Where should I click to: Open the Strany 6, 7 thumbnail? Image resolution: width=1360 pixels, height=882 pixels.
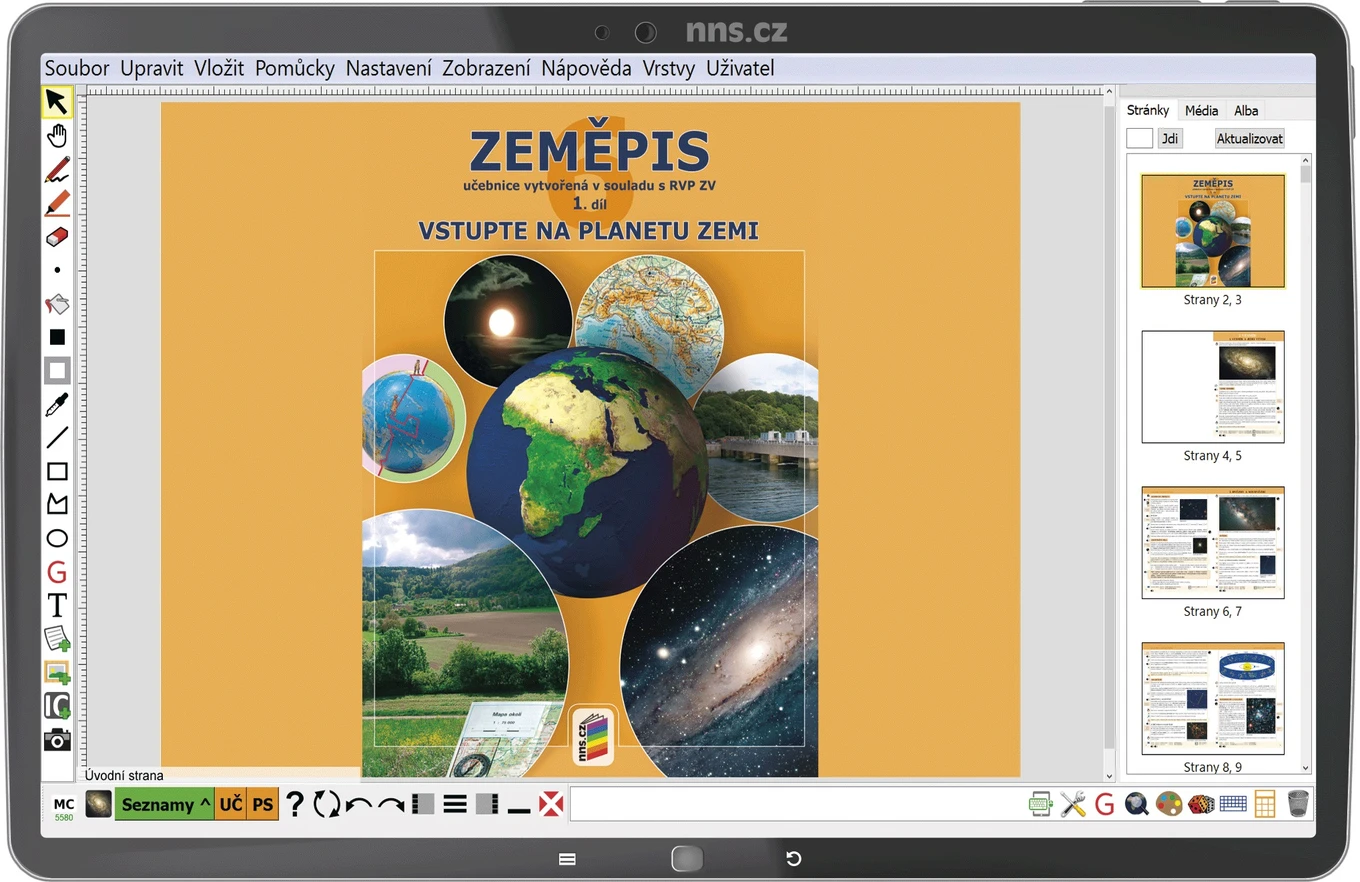tap(1213, 543)
